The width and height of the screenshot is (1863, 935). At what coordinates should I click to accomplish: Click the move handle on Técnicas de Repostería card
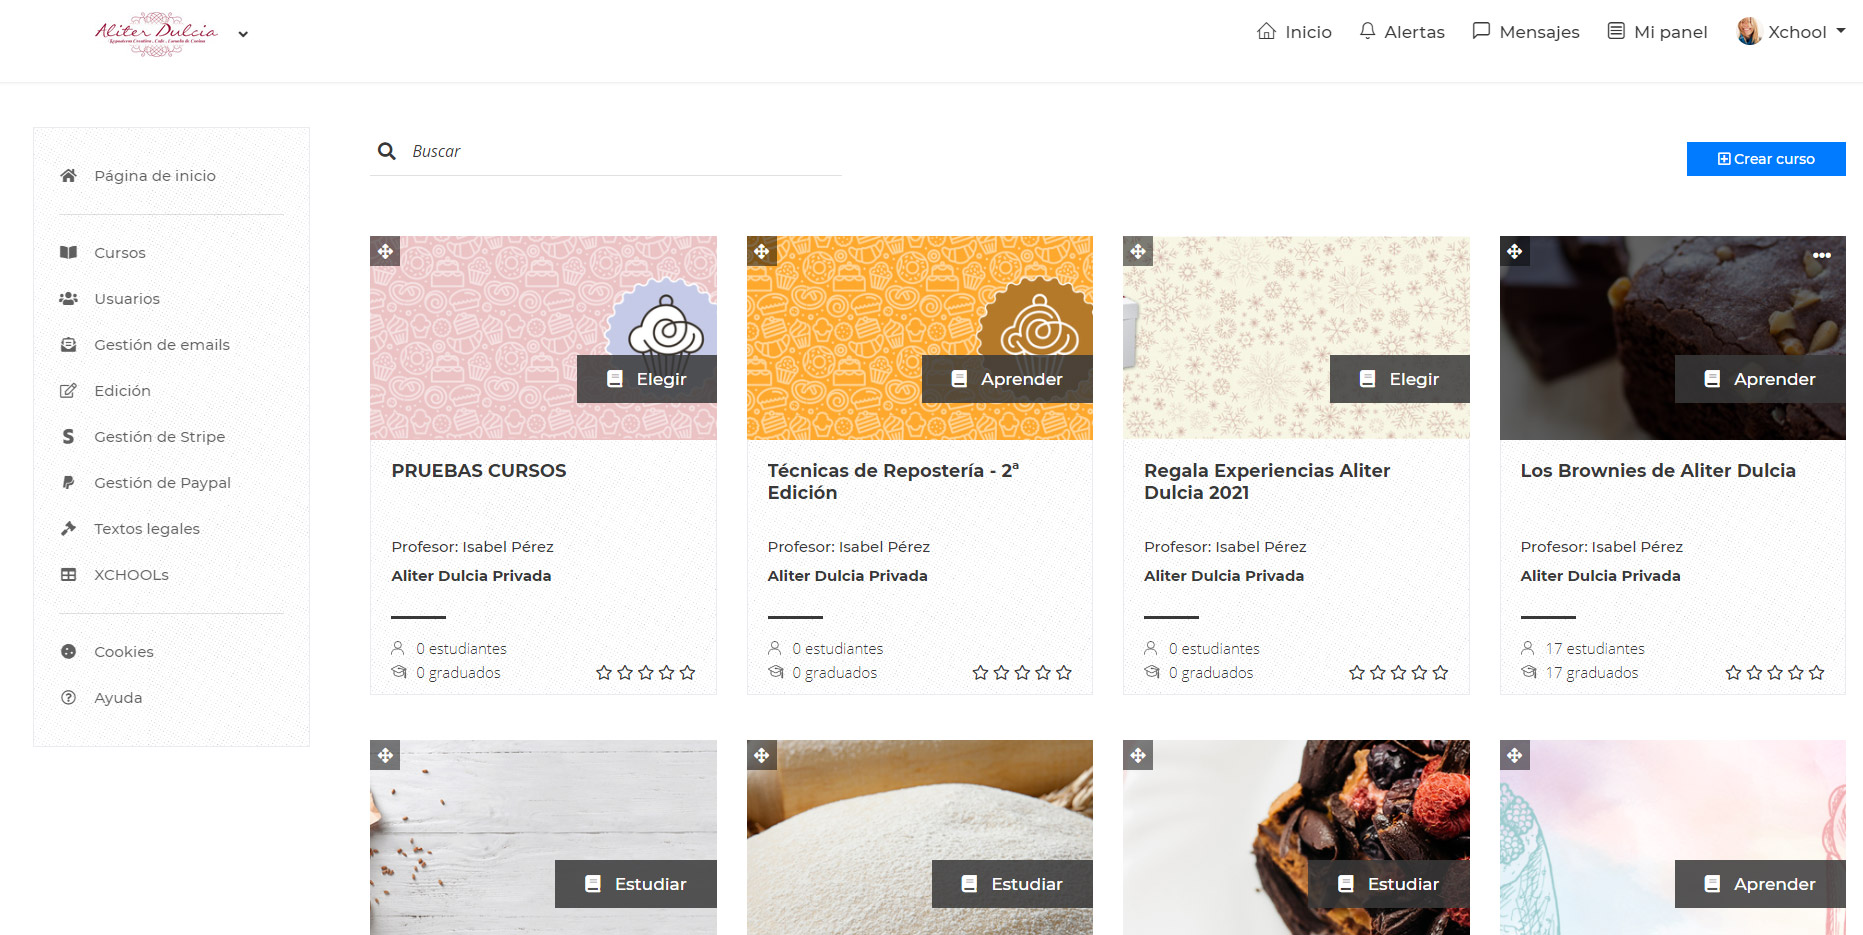click(762, 251)
